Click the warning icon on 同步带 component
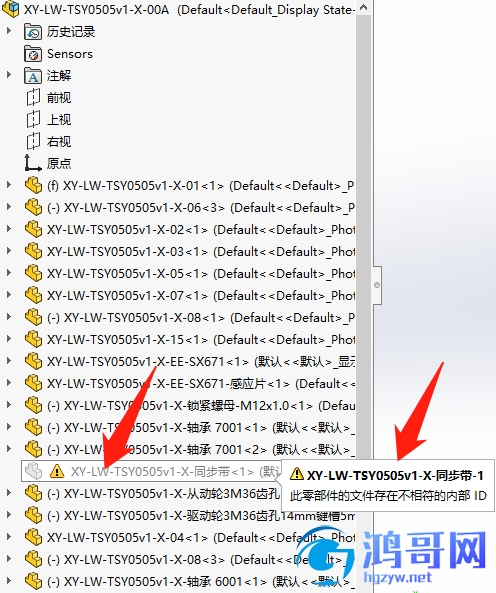This screenshot has width=496, height=593. click(x=57, y=471)
